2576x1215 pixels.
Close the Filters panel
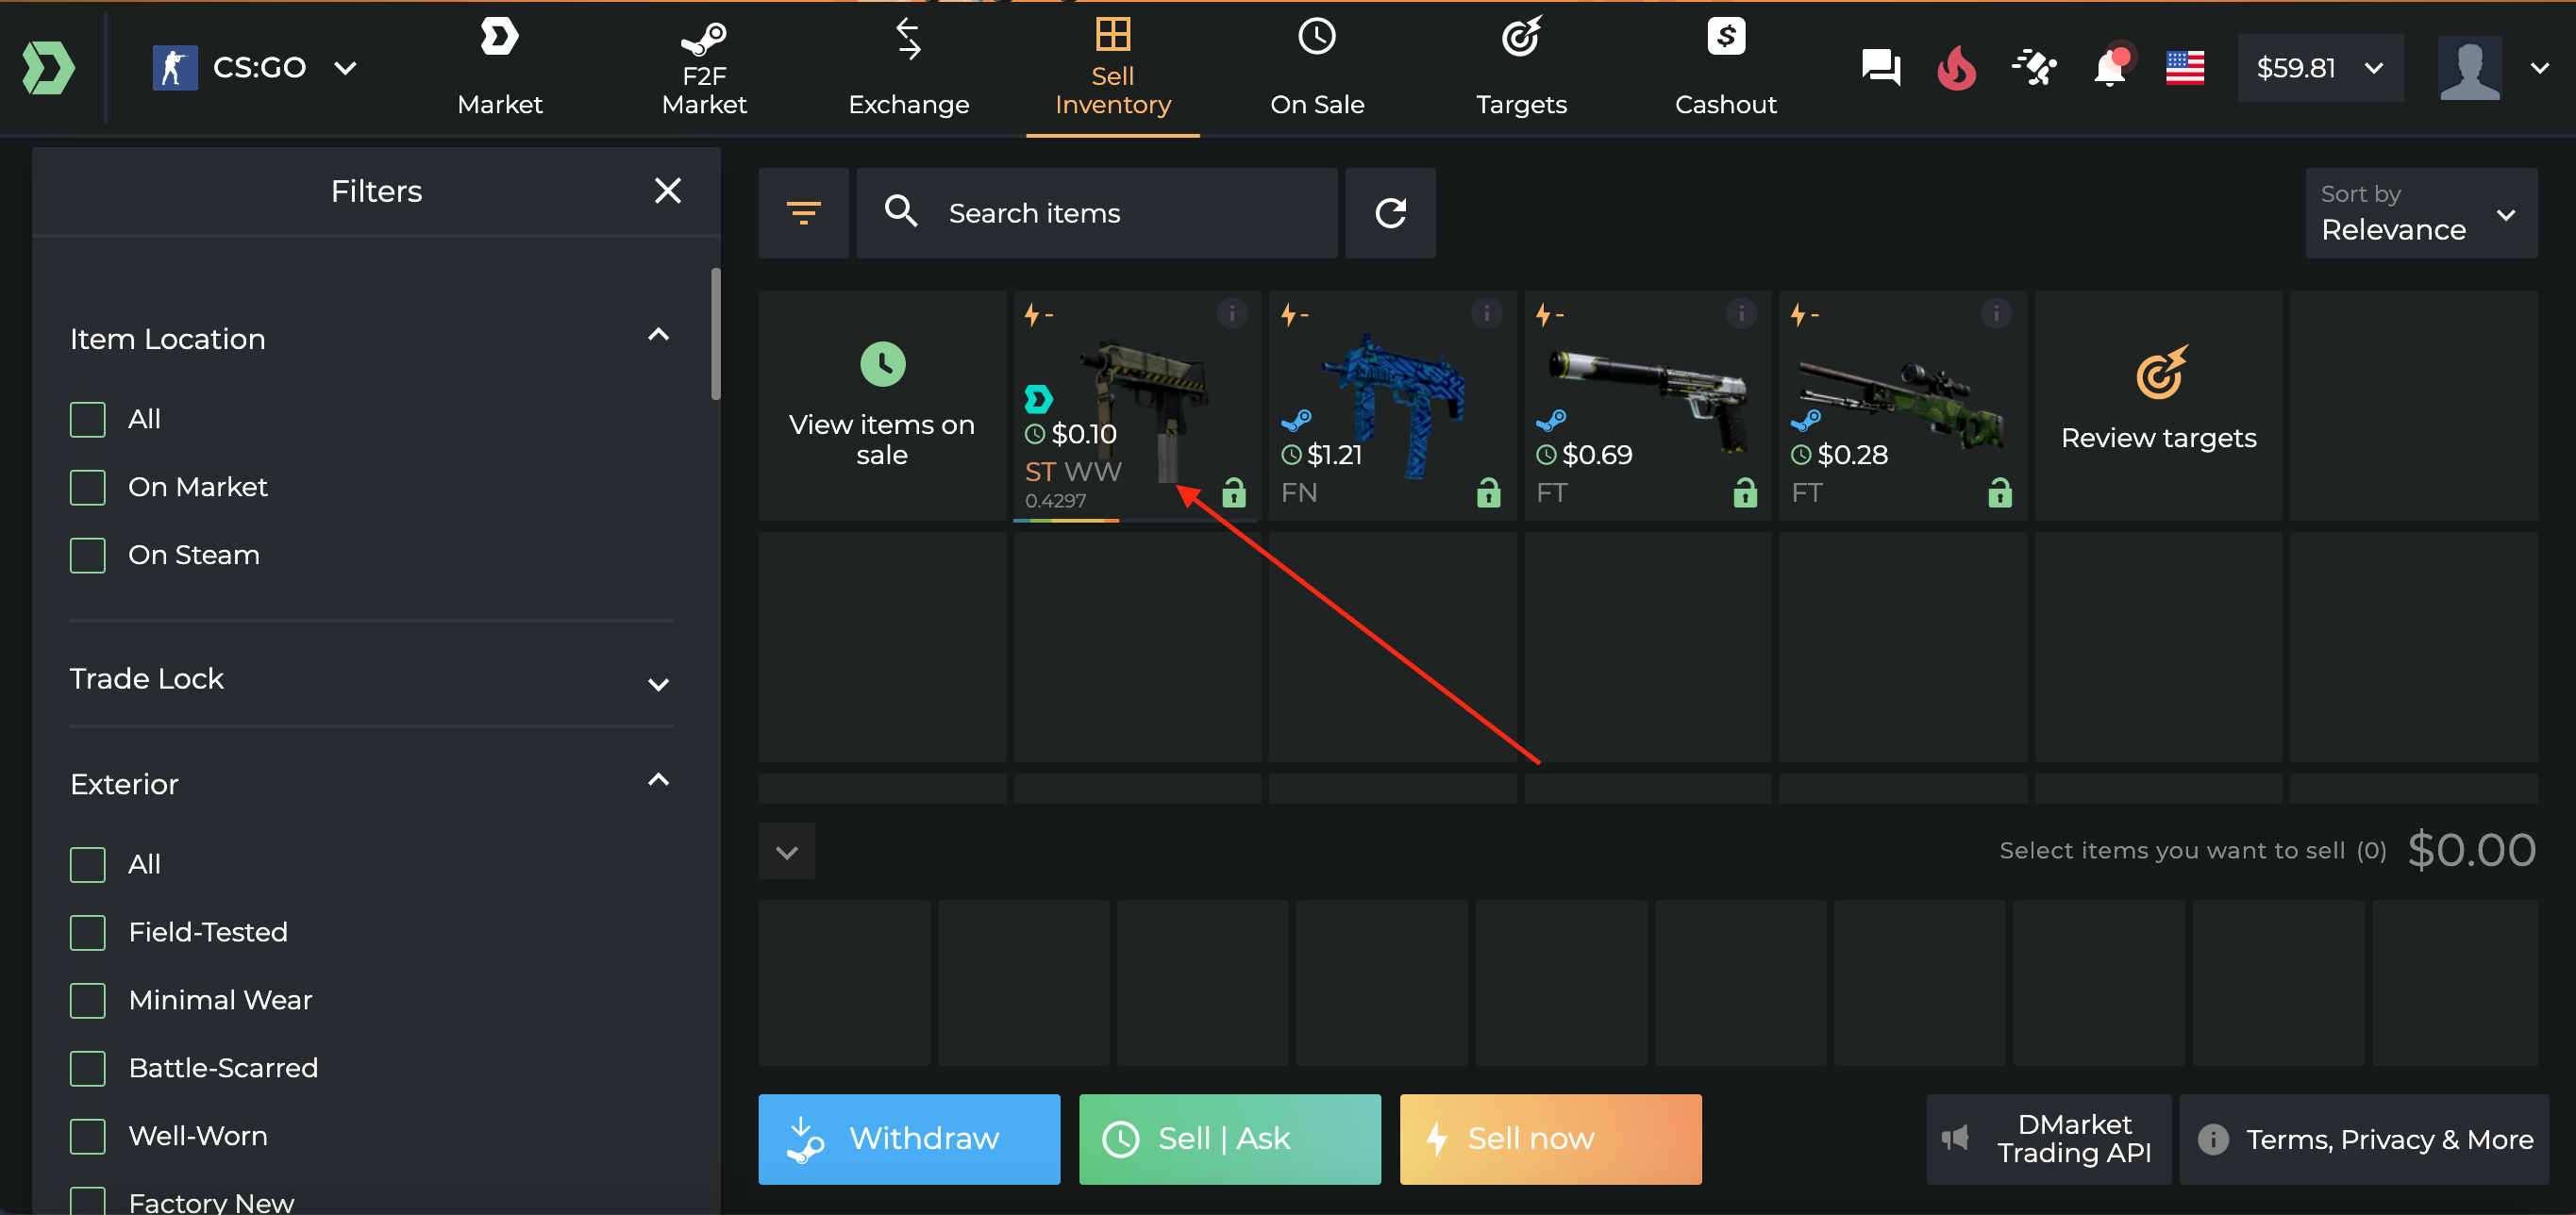pyautogui.click(x=668, y=191)
